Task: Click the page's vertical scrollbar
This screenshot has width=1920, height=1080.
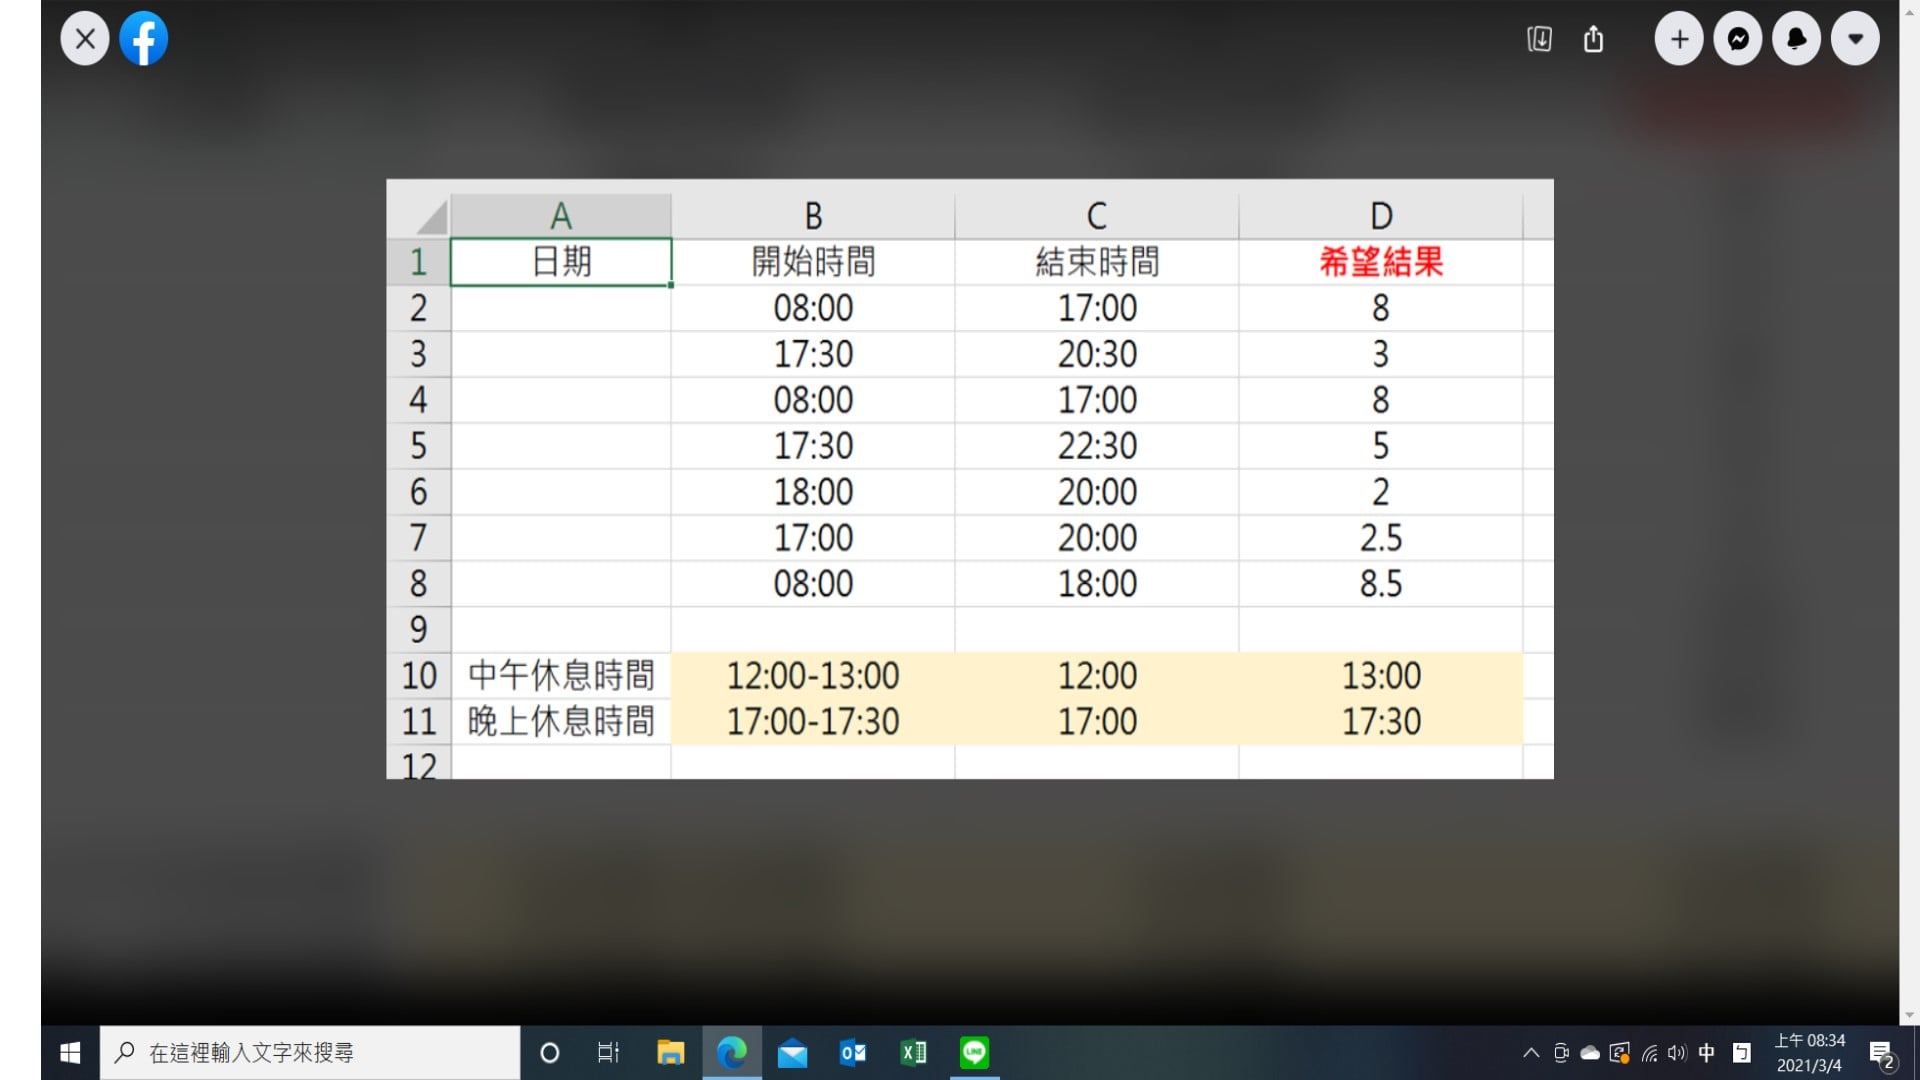Action: click(x=1909, y=512)
